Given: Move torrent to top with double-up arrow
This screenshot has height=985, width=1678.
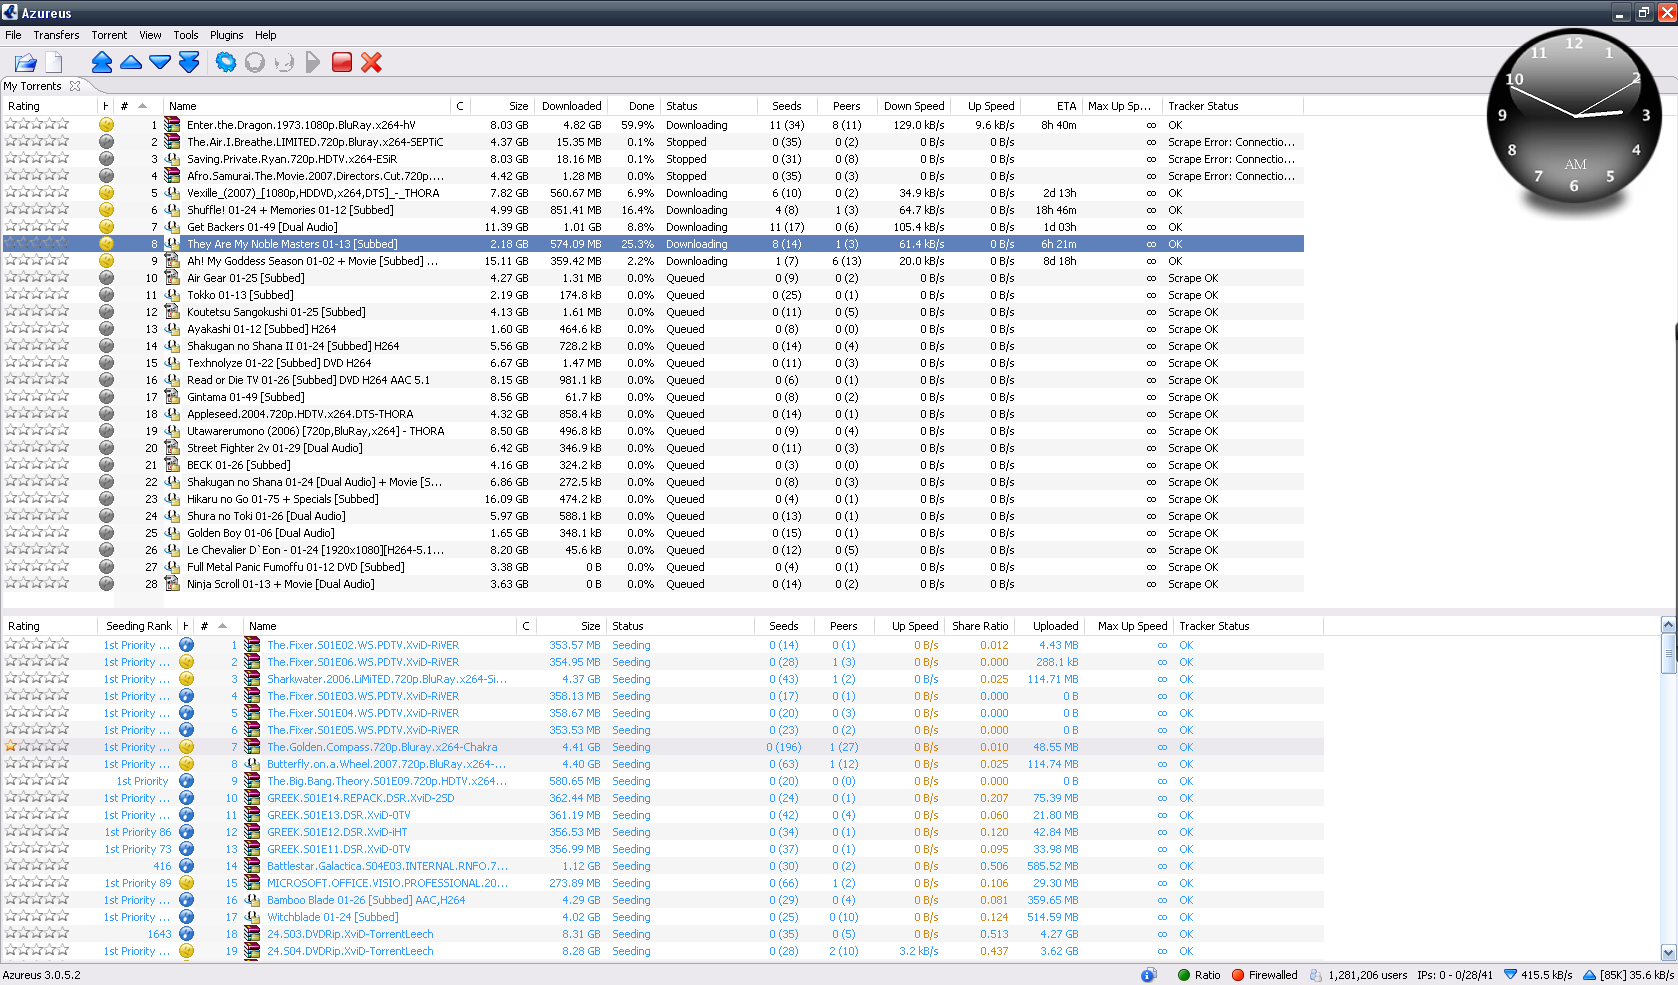Looking at the screenshot, I should 101,63.
